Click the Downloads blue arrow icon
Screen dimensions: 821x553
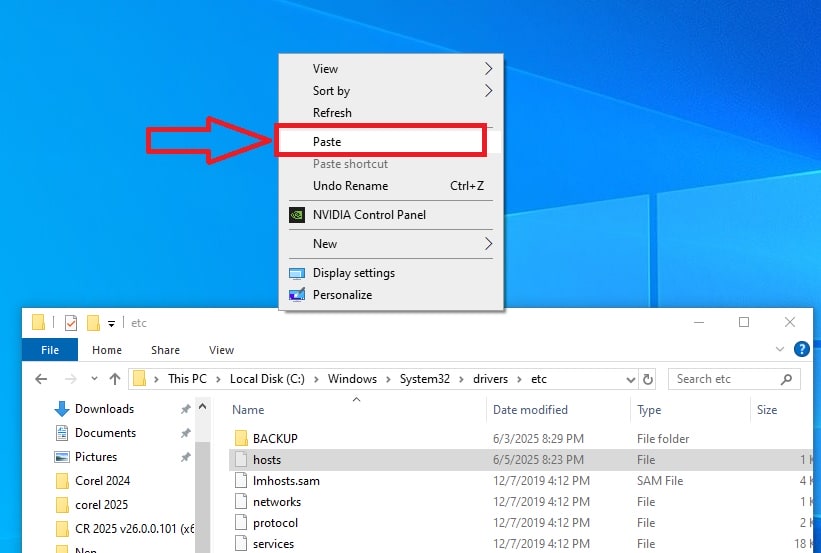click(62, 409)
